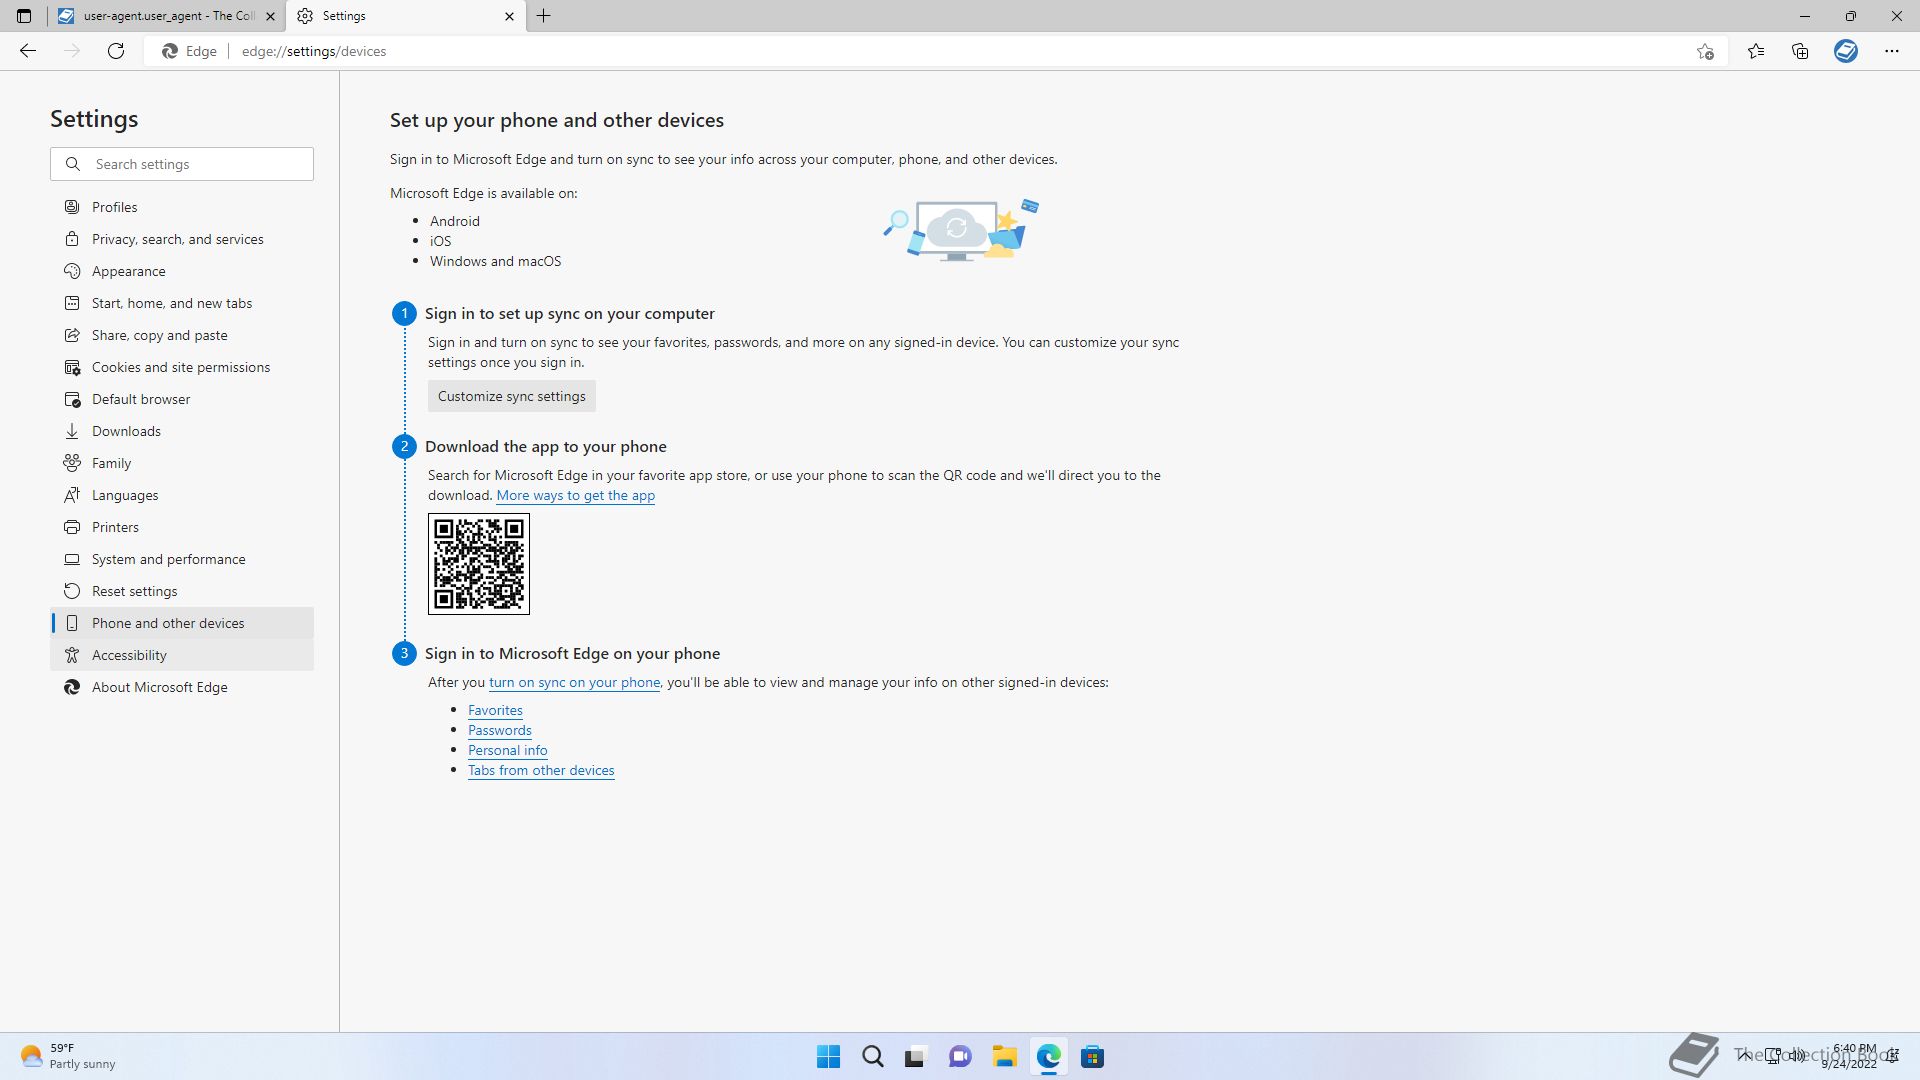Open the Favorites list icon

(1756, 51)
